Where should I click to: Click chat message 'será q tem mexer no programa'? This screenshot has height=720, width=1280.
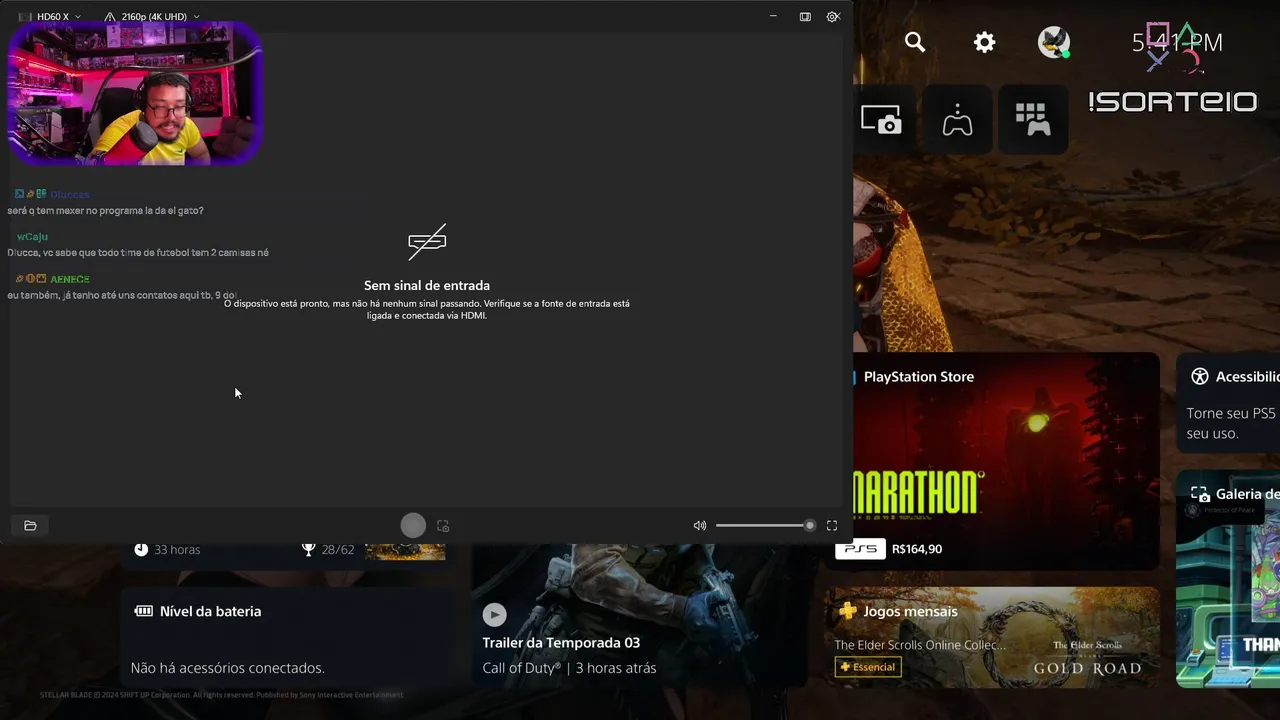click(105, 211)
